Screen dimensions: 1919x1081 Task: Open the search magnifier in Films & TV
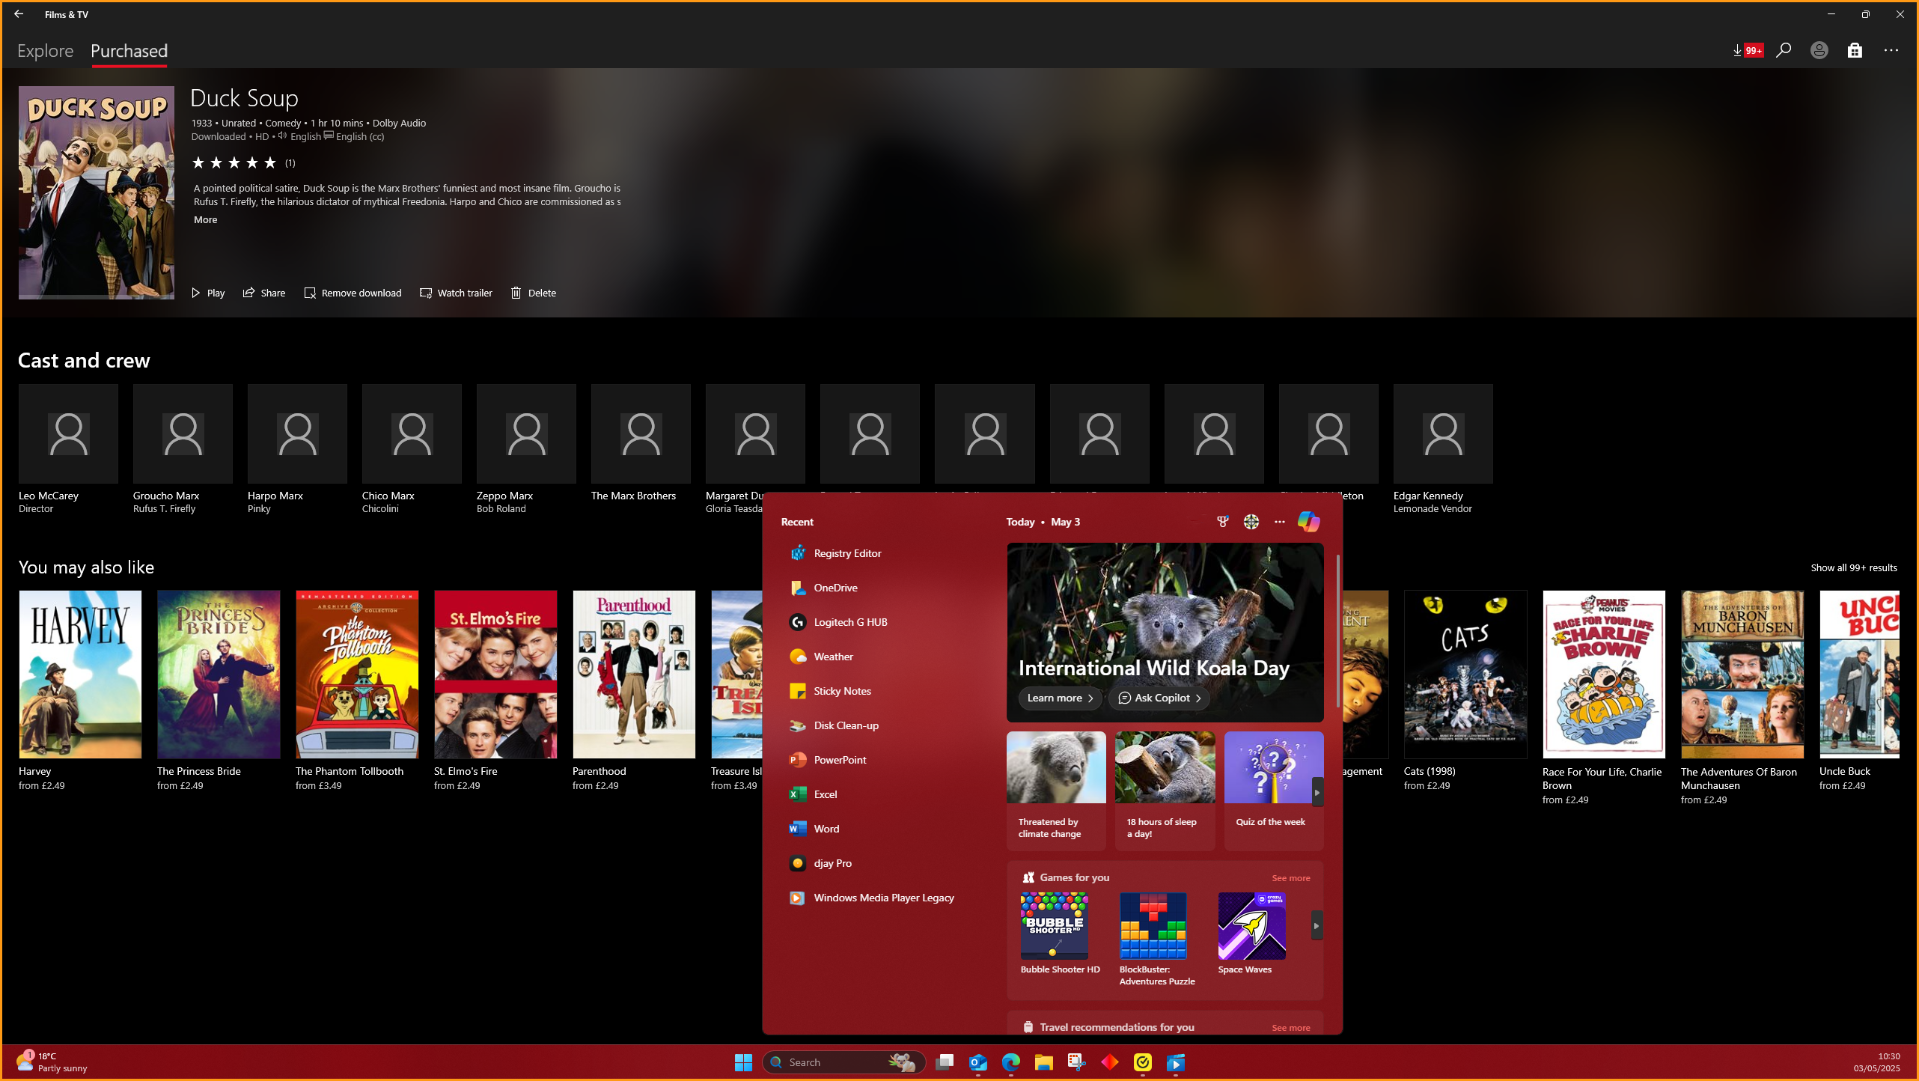pos(1783,50)
